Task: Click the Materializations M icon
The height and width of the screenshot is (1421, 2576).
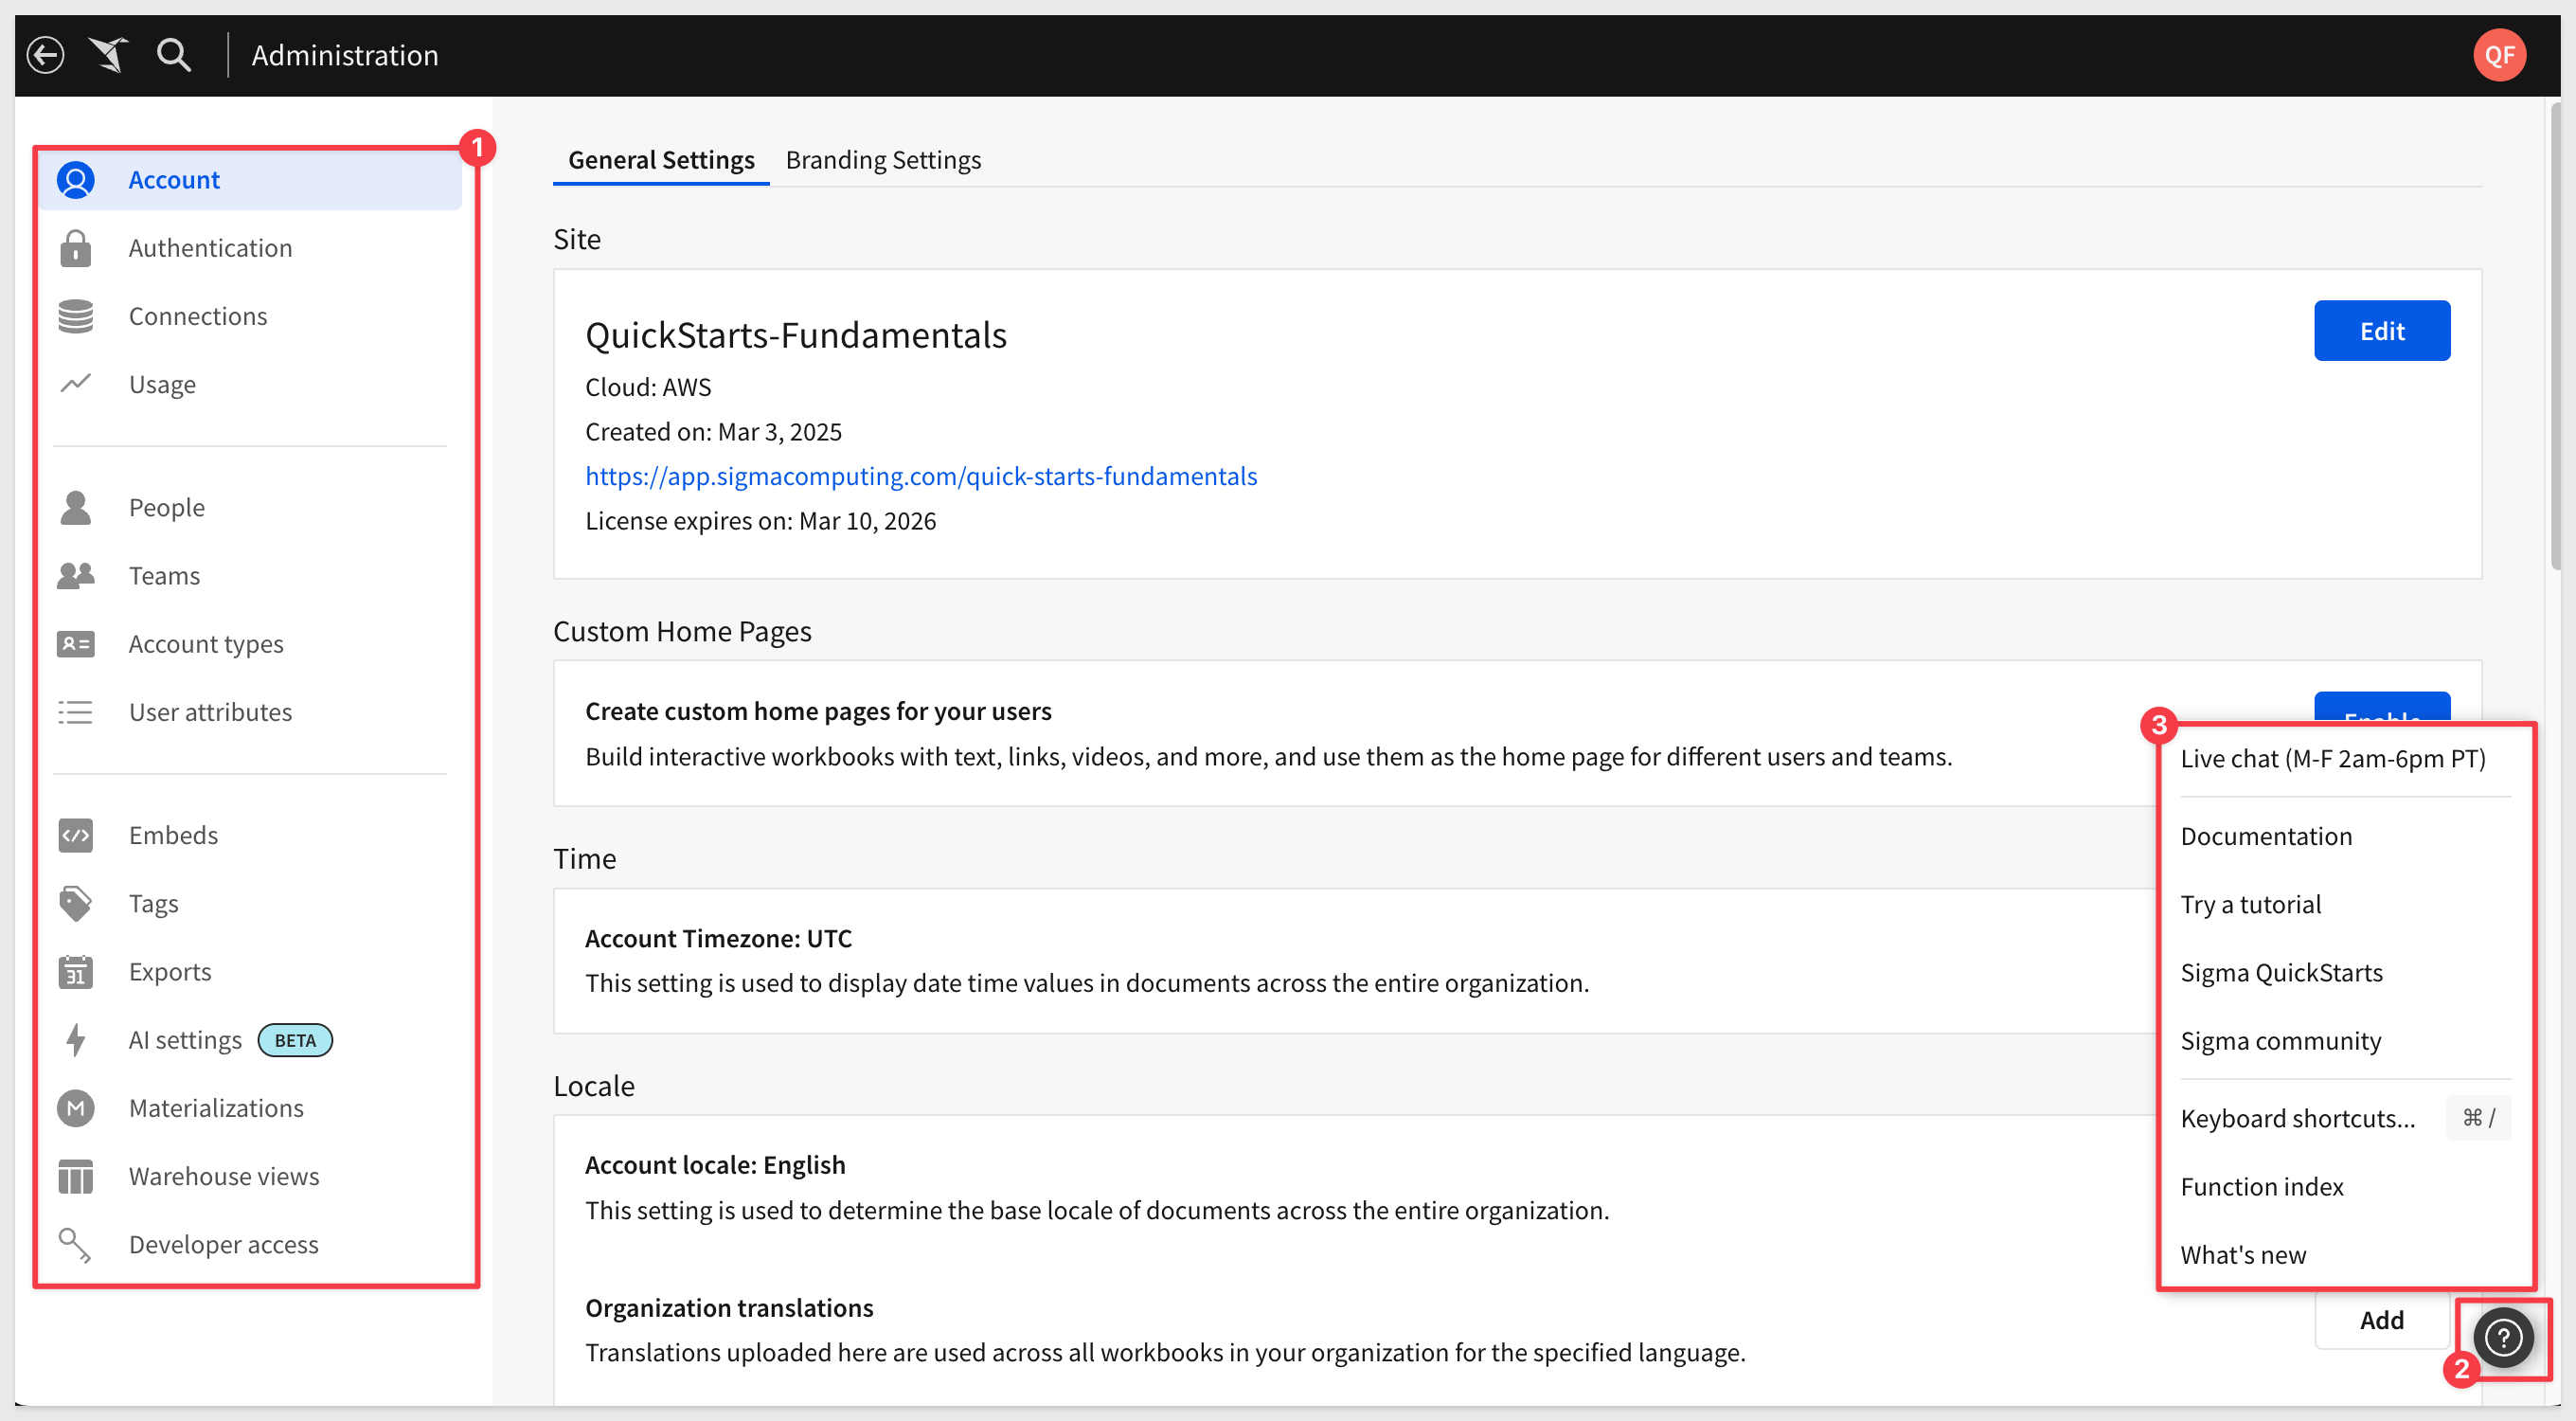Action: [76, 1108]
